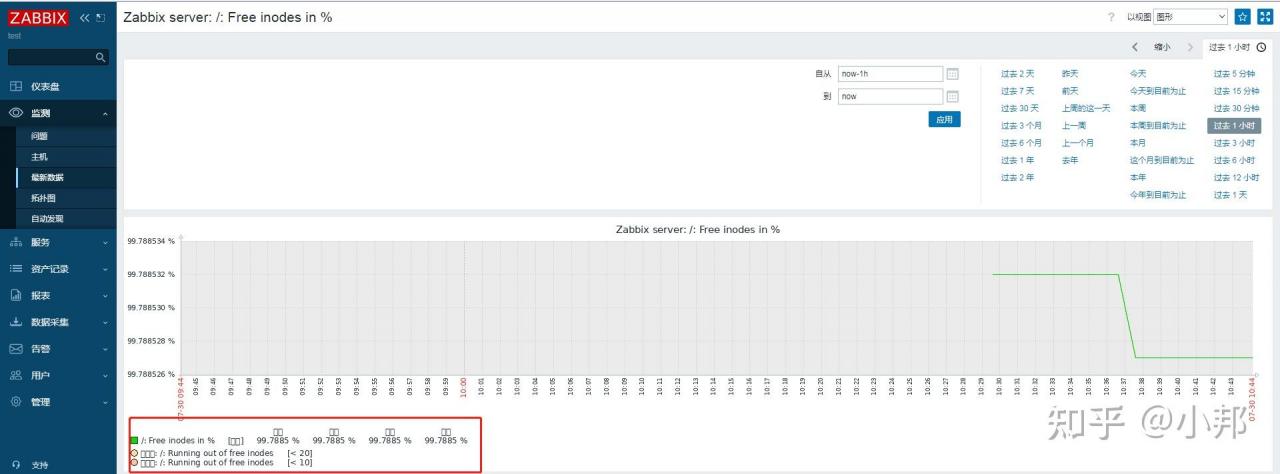Select the 过去 30 天 range
The height and width of the screenshot is (474, 1280).
click(x=1020, y=108)
